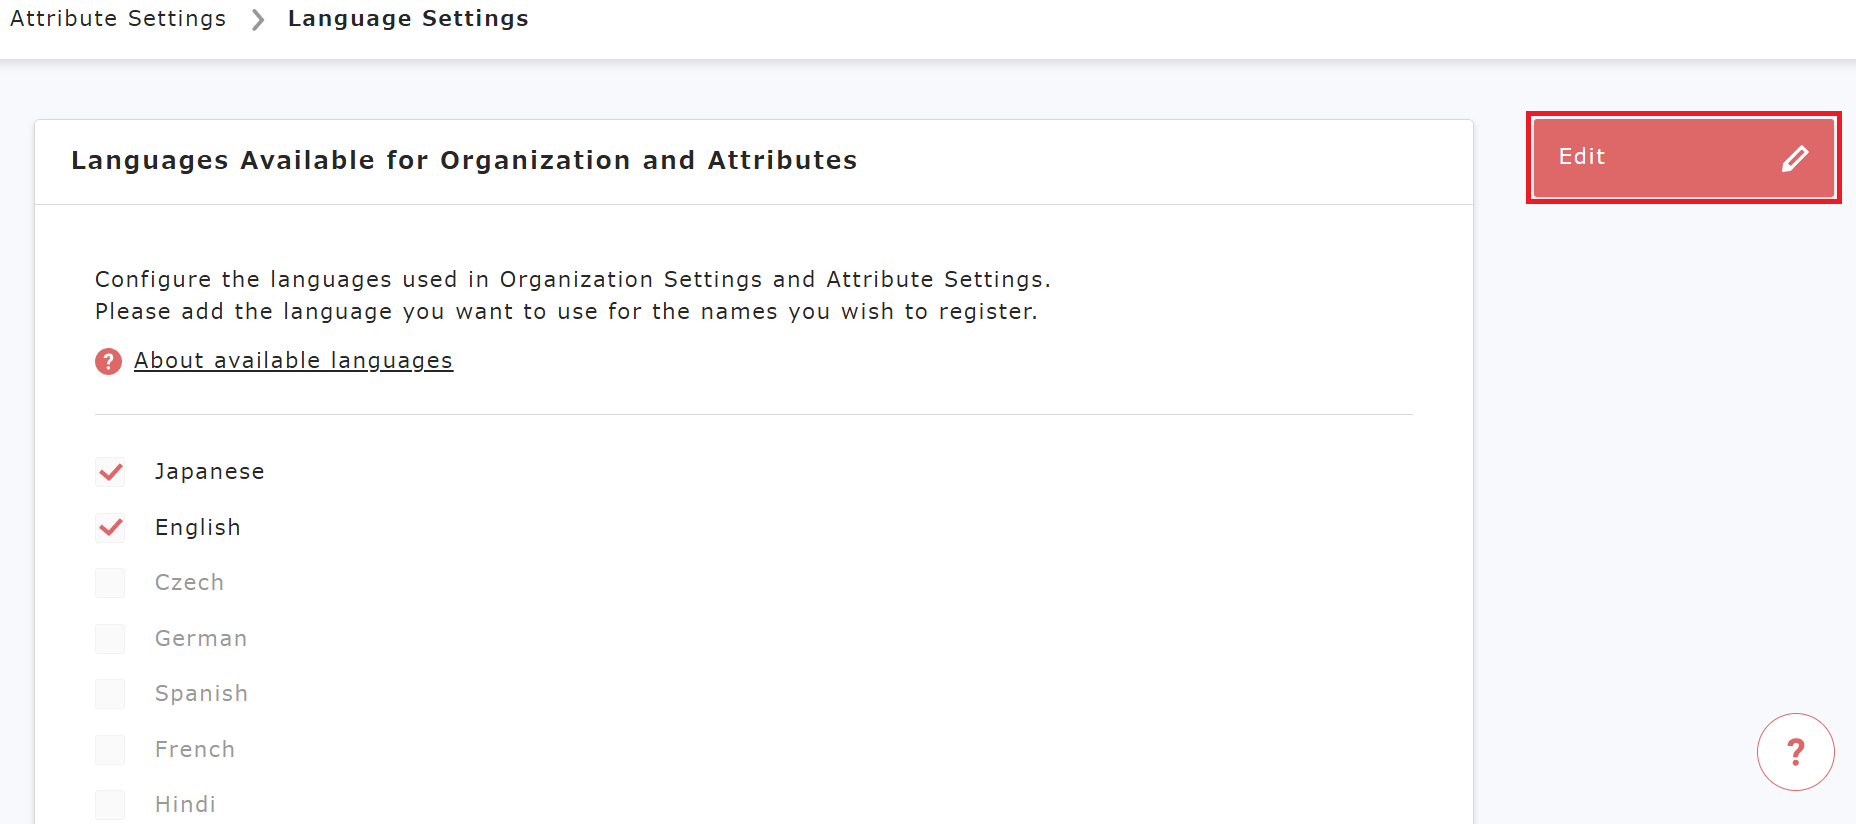The image size is (1856, 824).
Task: Uncheck the English language checkbox
Action: 110,528
